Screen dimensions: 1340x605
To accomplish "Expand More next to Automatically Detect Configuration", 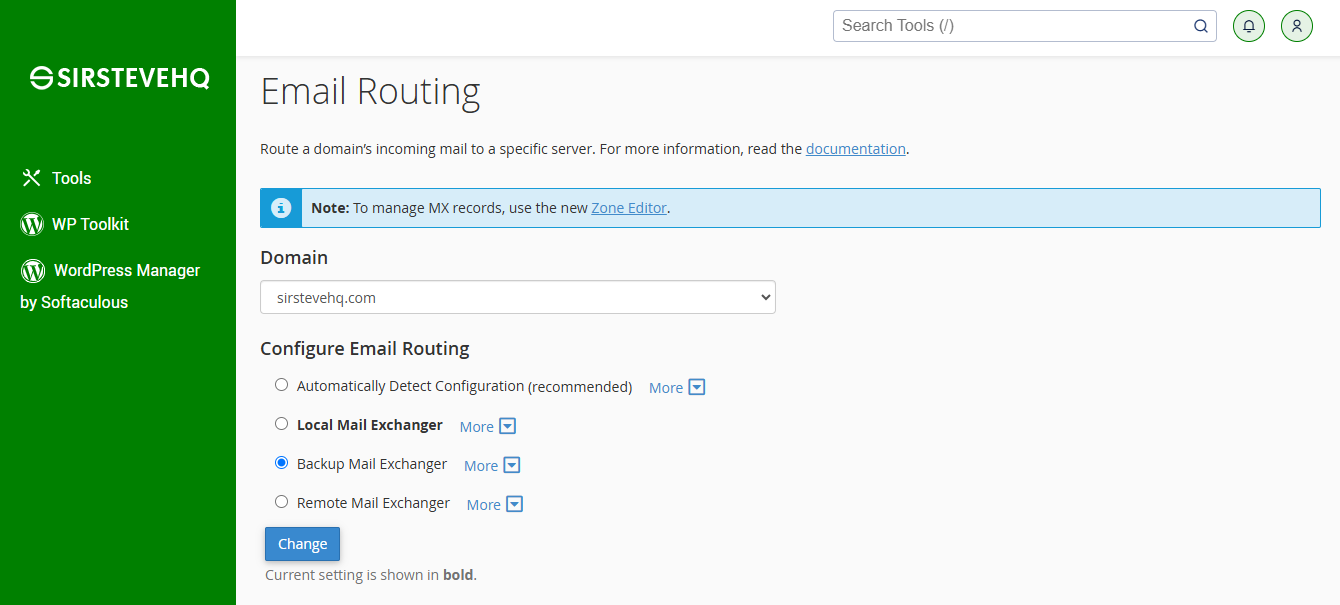I will [677, 387].
